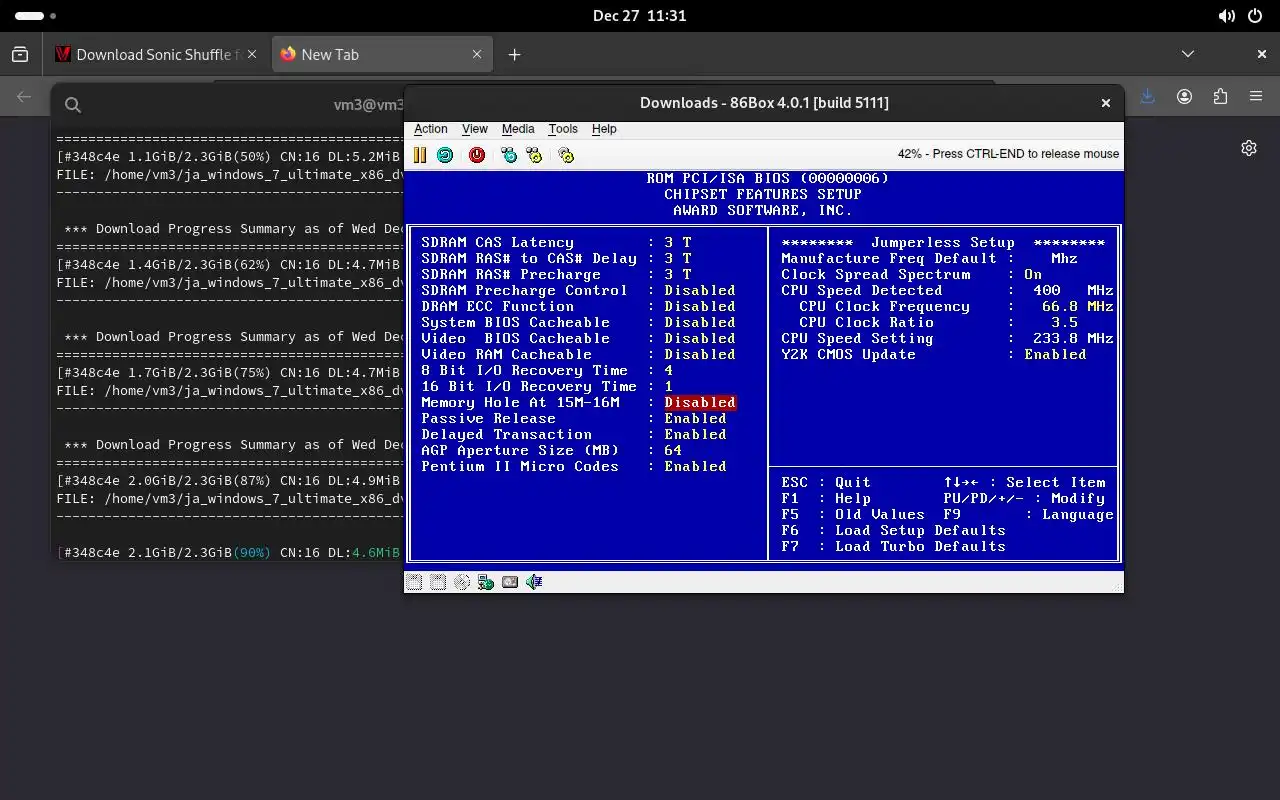Click the SDRAM RAS# to CAS# Delay entry
Screen dimensions: 1280x800
pyautogui.click(x=556, y=259)
